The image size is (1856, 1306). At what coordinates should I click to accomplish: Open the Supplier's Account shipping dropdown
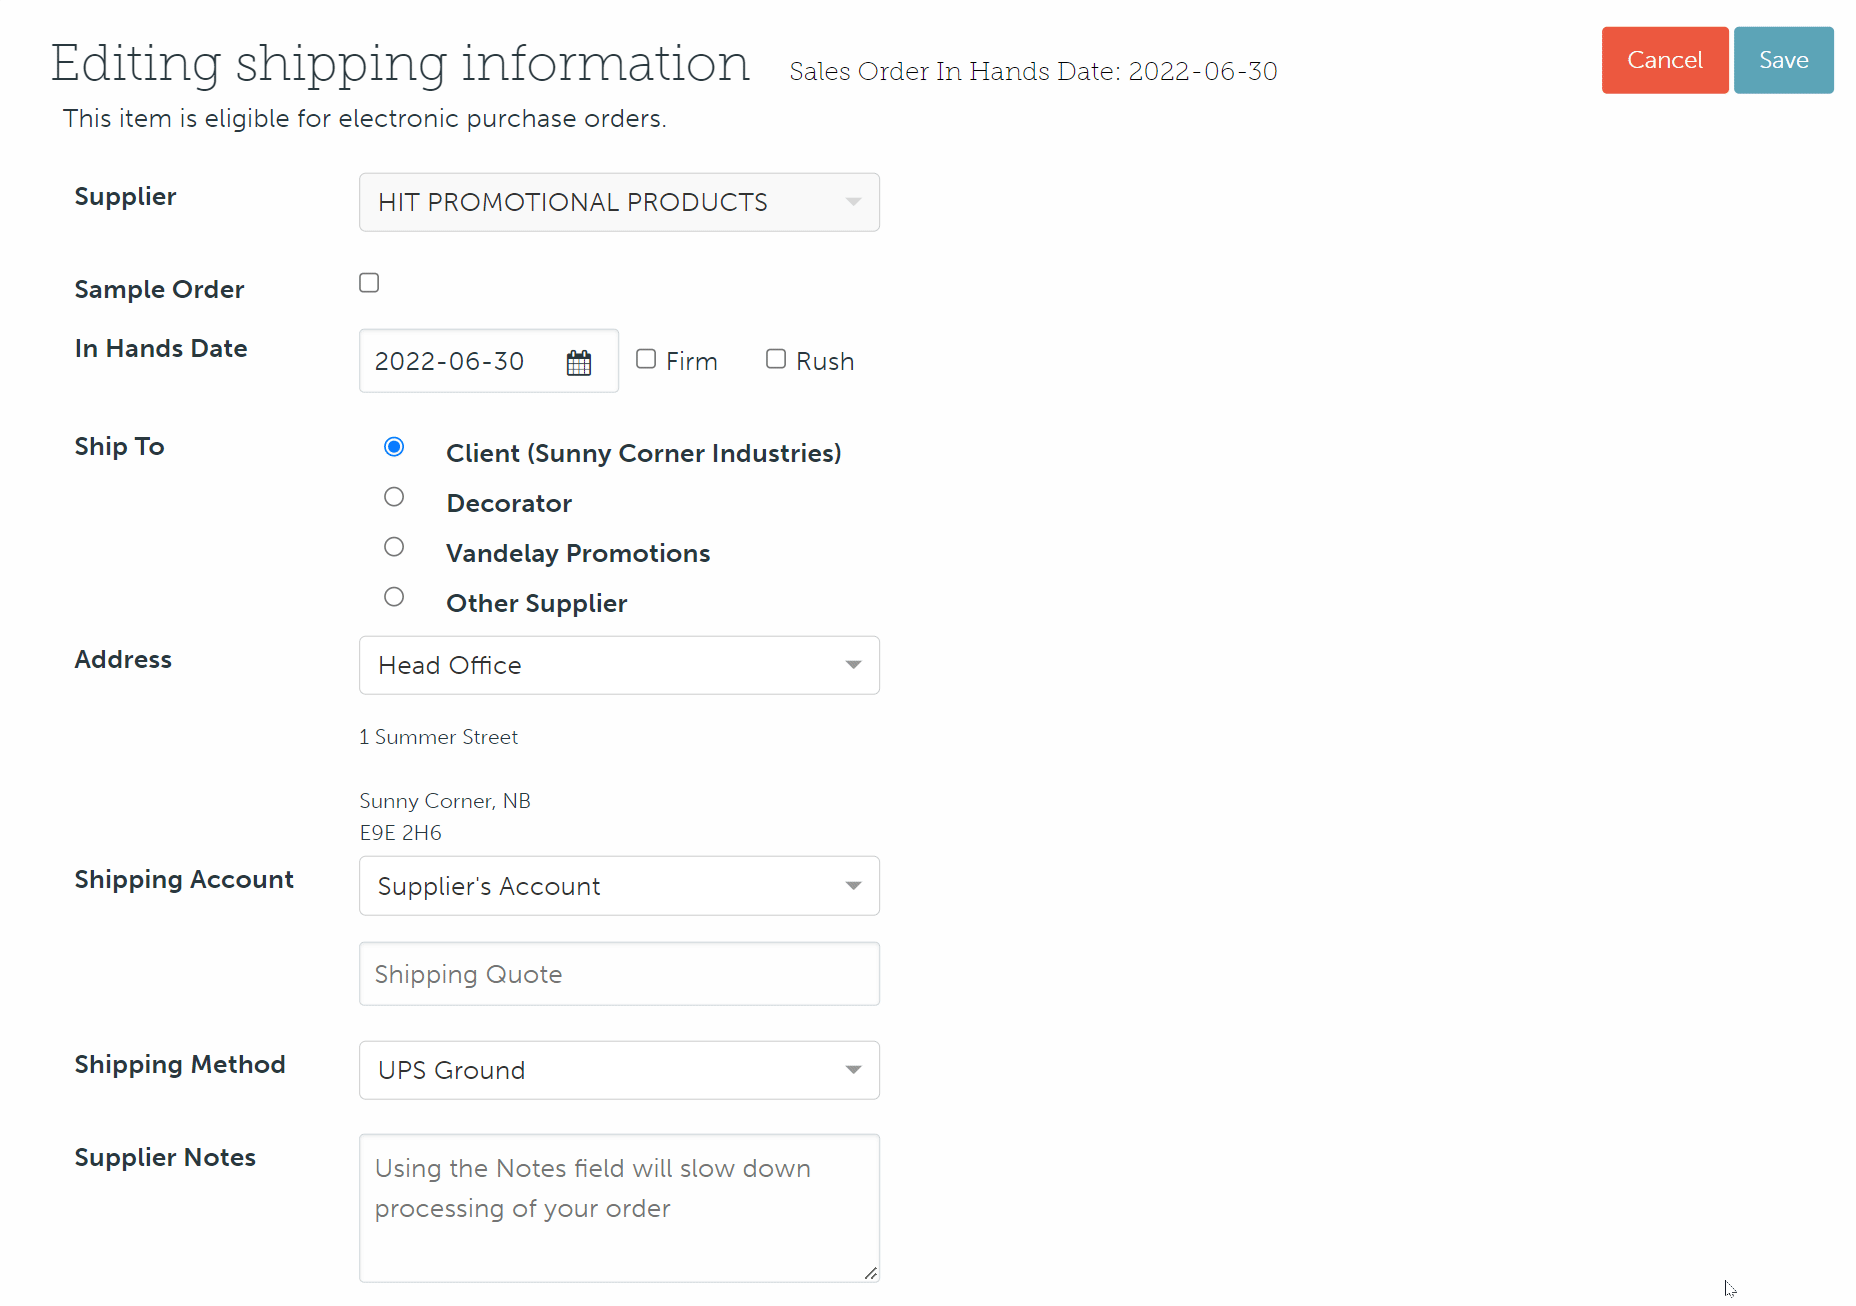[x=618, y=885]
